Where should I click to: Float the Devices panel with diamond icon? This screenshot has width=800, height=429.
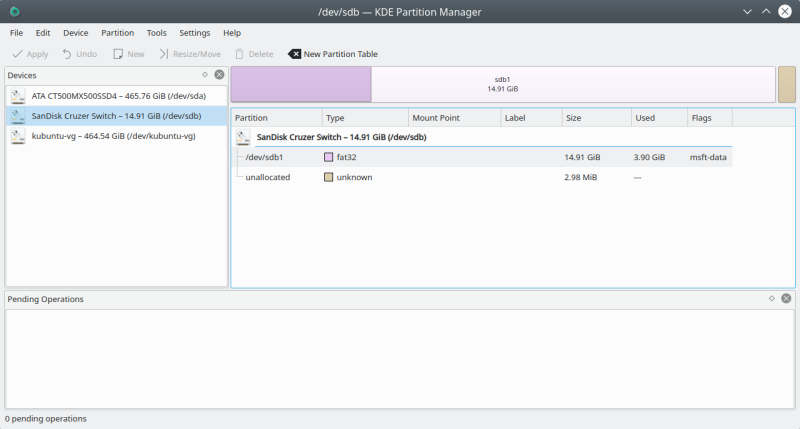coord(205,75)
